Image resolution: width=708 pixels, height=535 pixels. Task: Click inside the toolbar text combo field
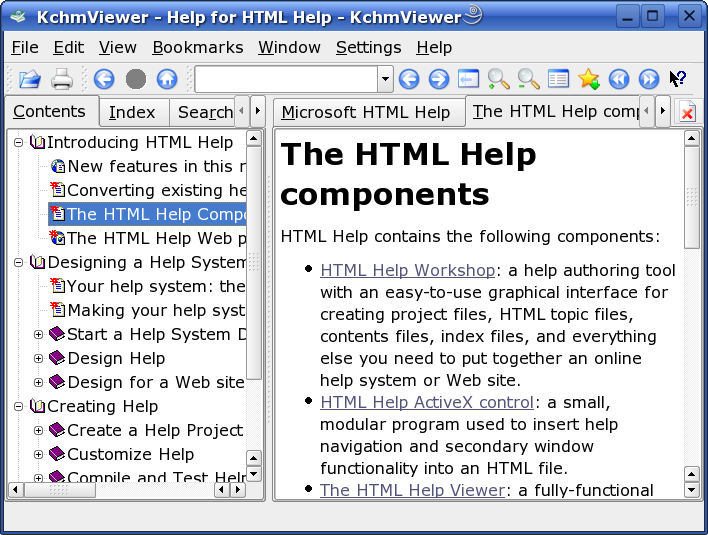[x=286, y=79]
